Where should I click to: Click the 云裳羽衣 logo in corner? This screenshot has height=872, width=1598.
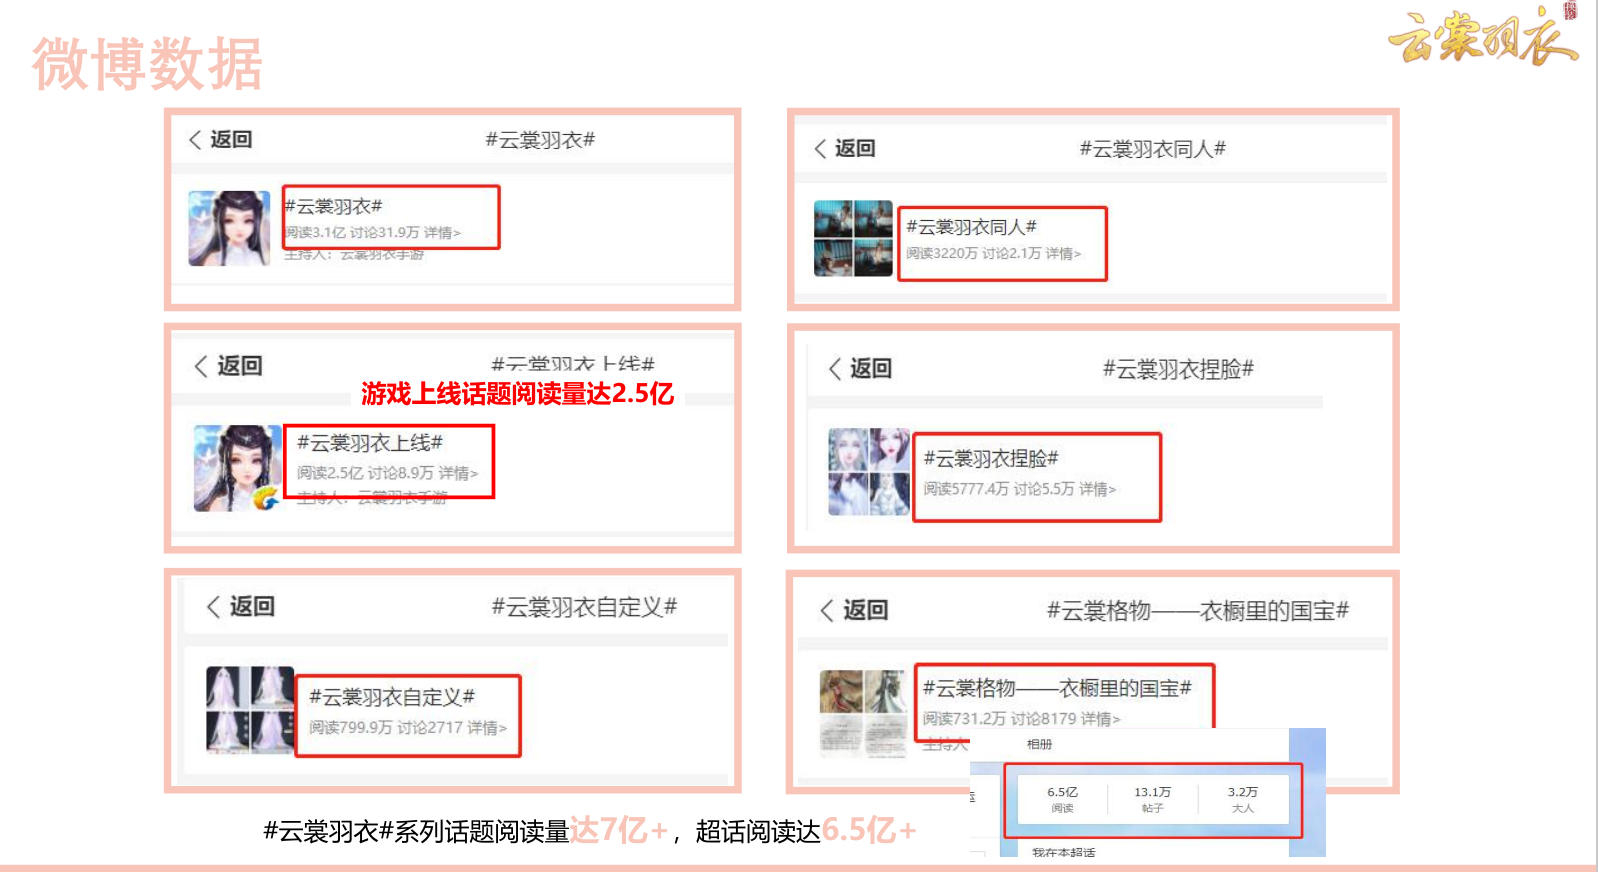[x=1484, y=36]
